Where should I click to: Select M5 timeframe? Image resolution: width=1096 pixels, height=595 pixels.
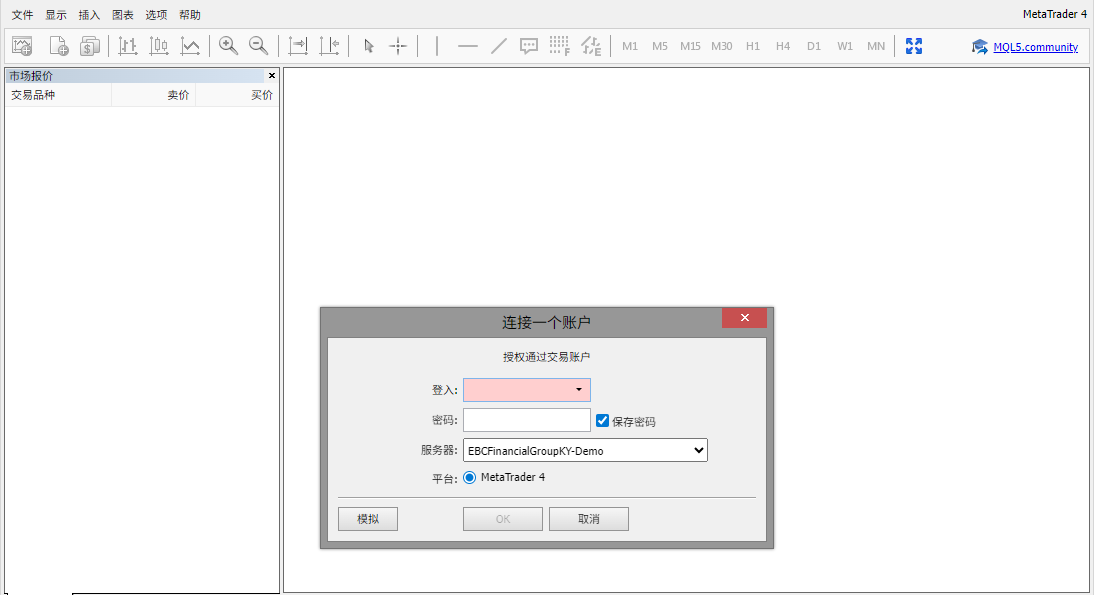[660, 46]
